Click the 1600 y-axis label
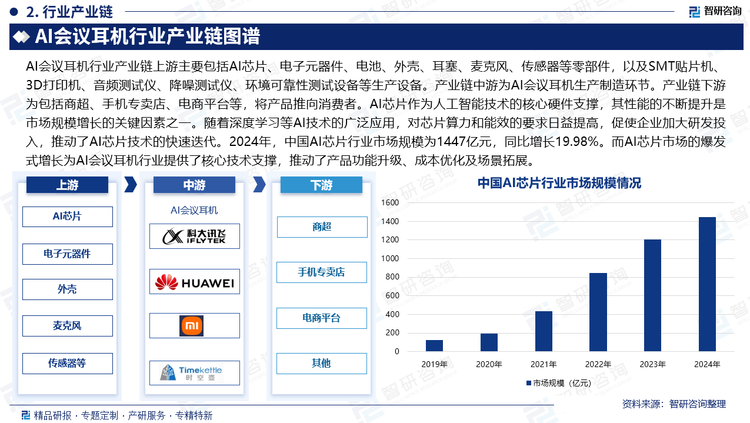750x423 pixels. point(390,203)
